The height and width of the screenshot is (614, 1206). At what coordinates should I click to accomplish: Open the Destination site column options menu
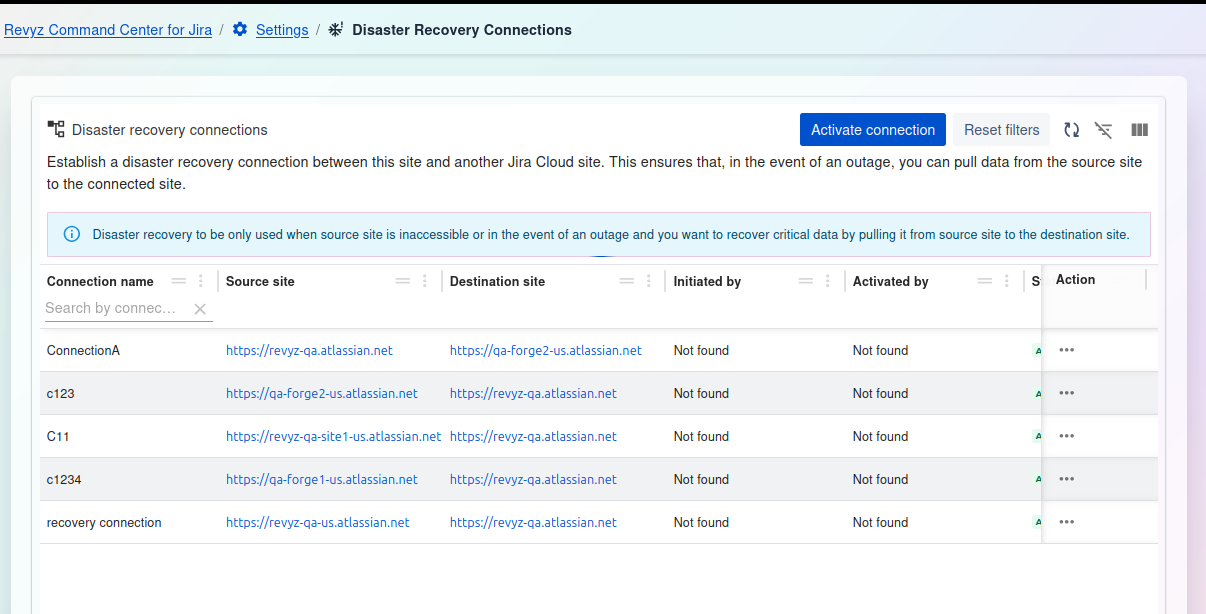pyautogui.click(x=649, y=281)
